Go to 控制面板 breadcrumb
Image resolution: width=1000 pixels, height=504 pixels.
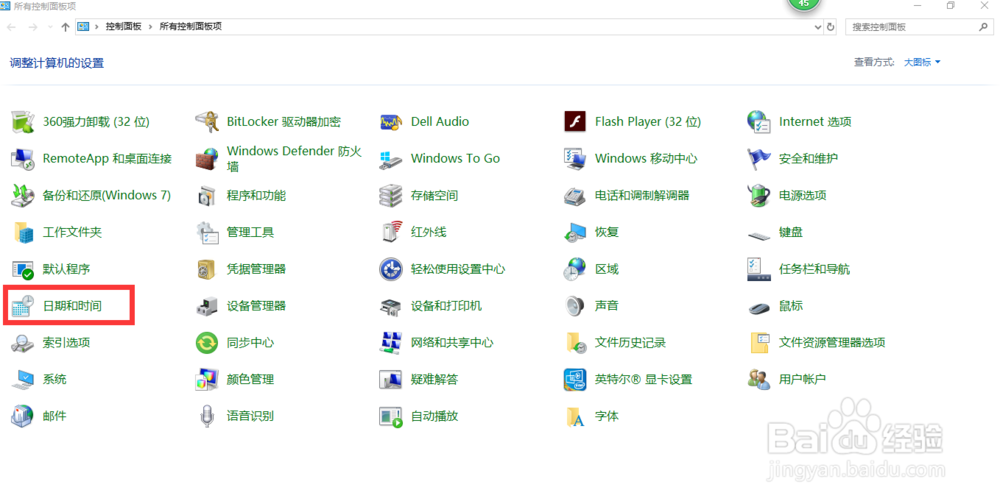124,27
